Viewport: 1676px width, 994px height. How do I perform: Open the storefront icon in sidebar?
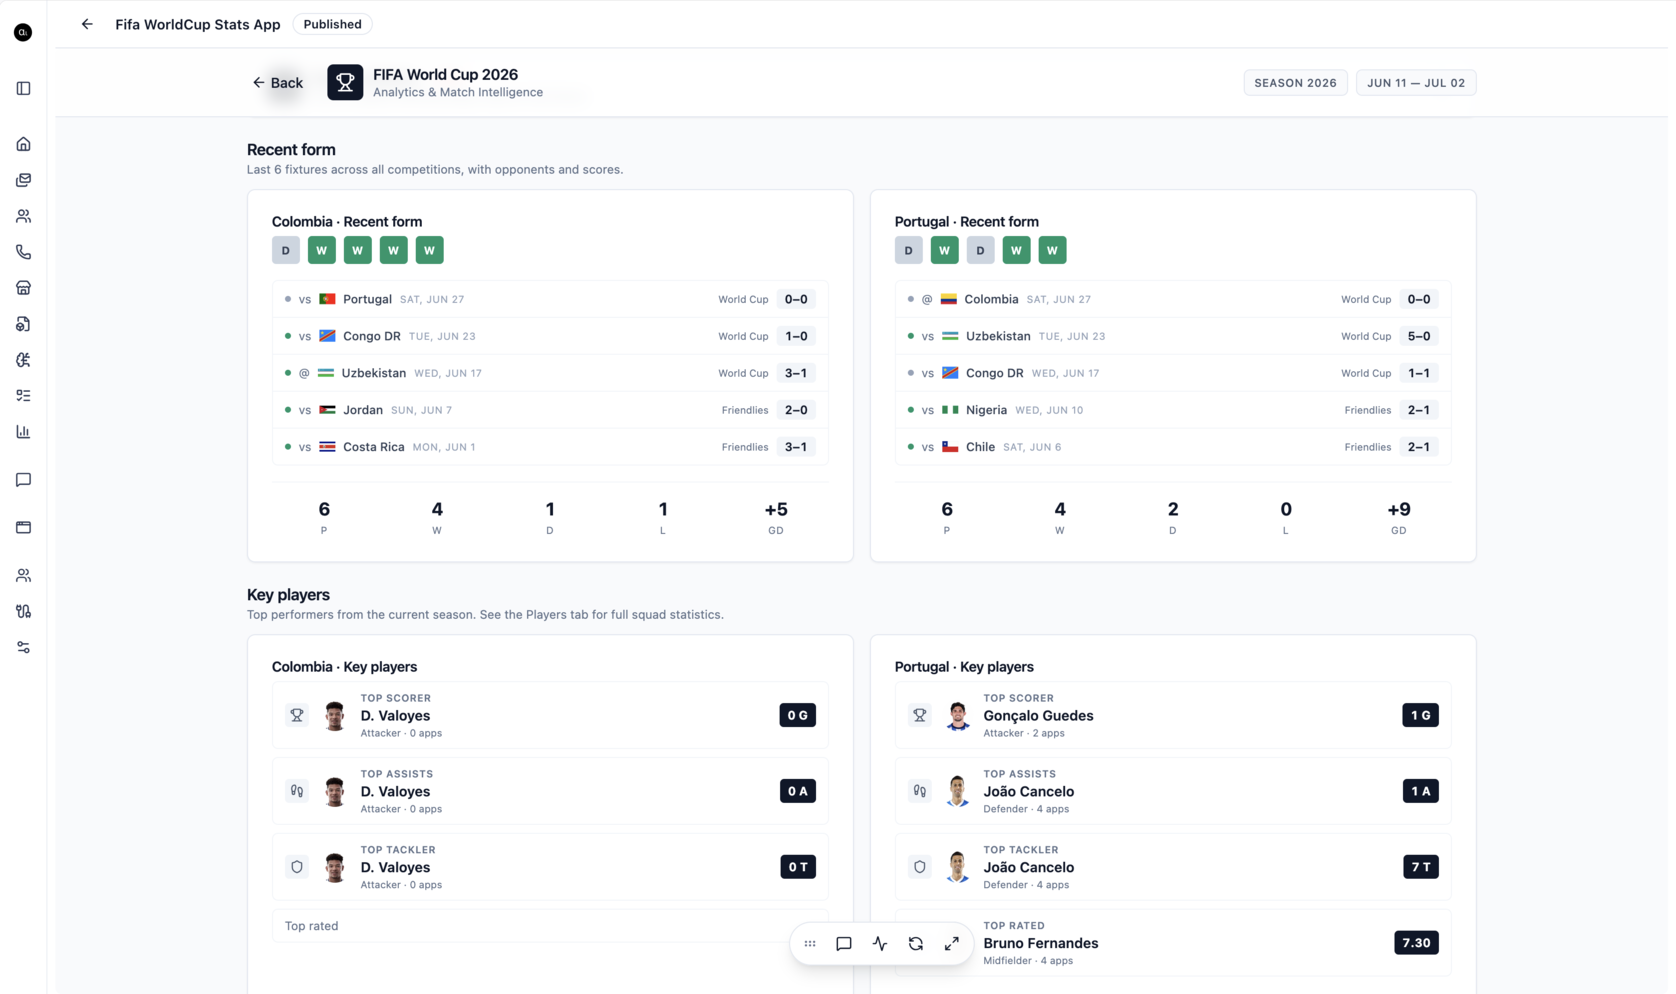(23, 288)
